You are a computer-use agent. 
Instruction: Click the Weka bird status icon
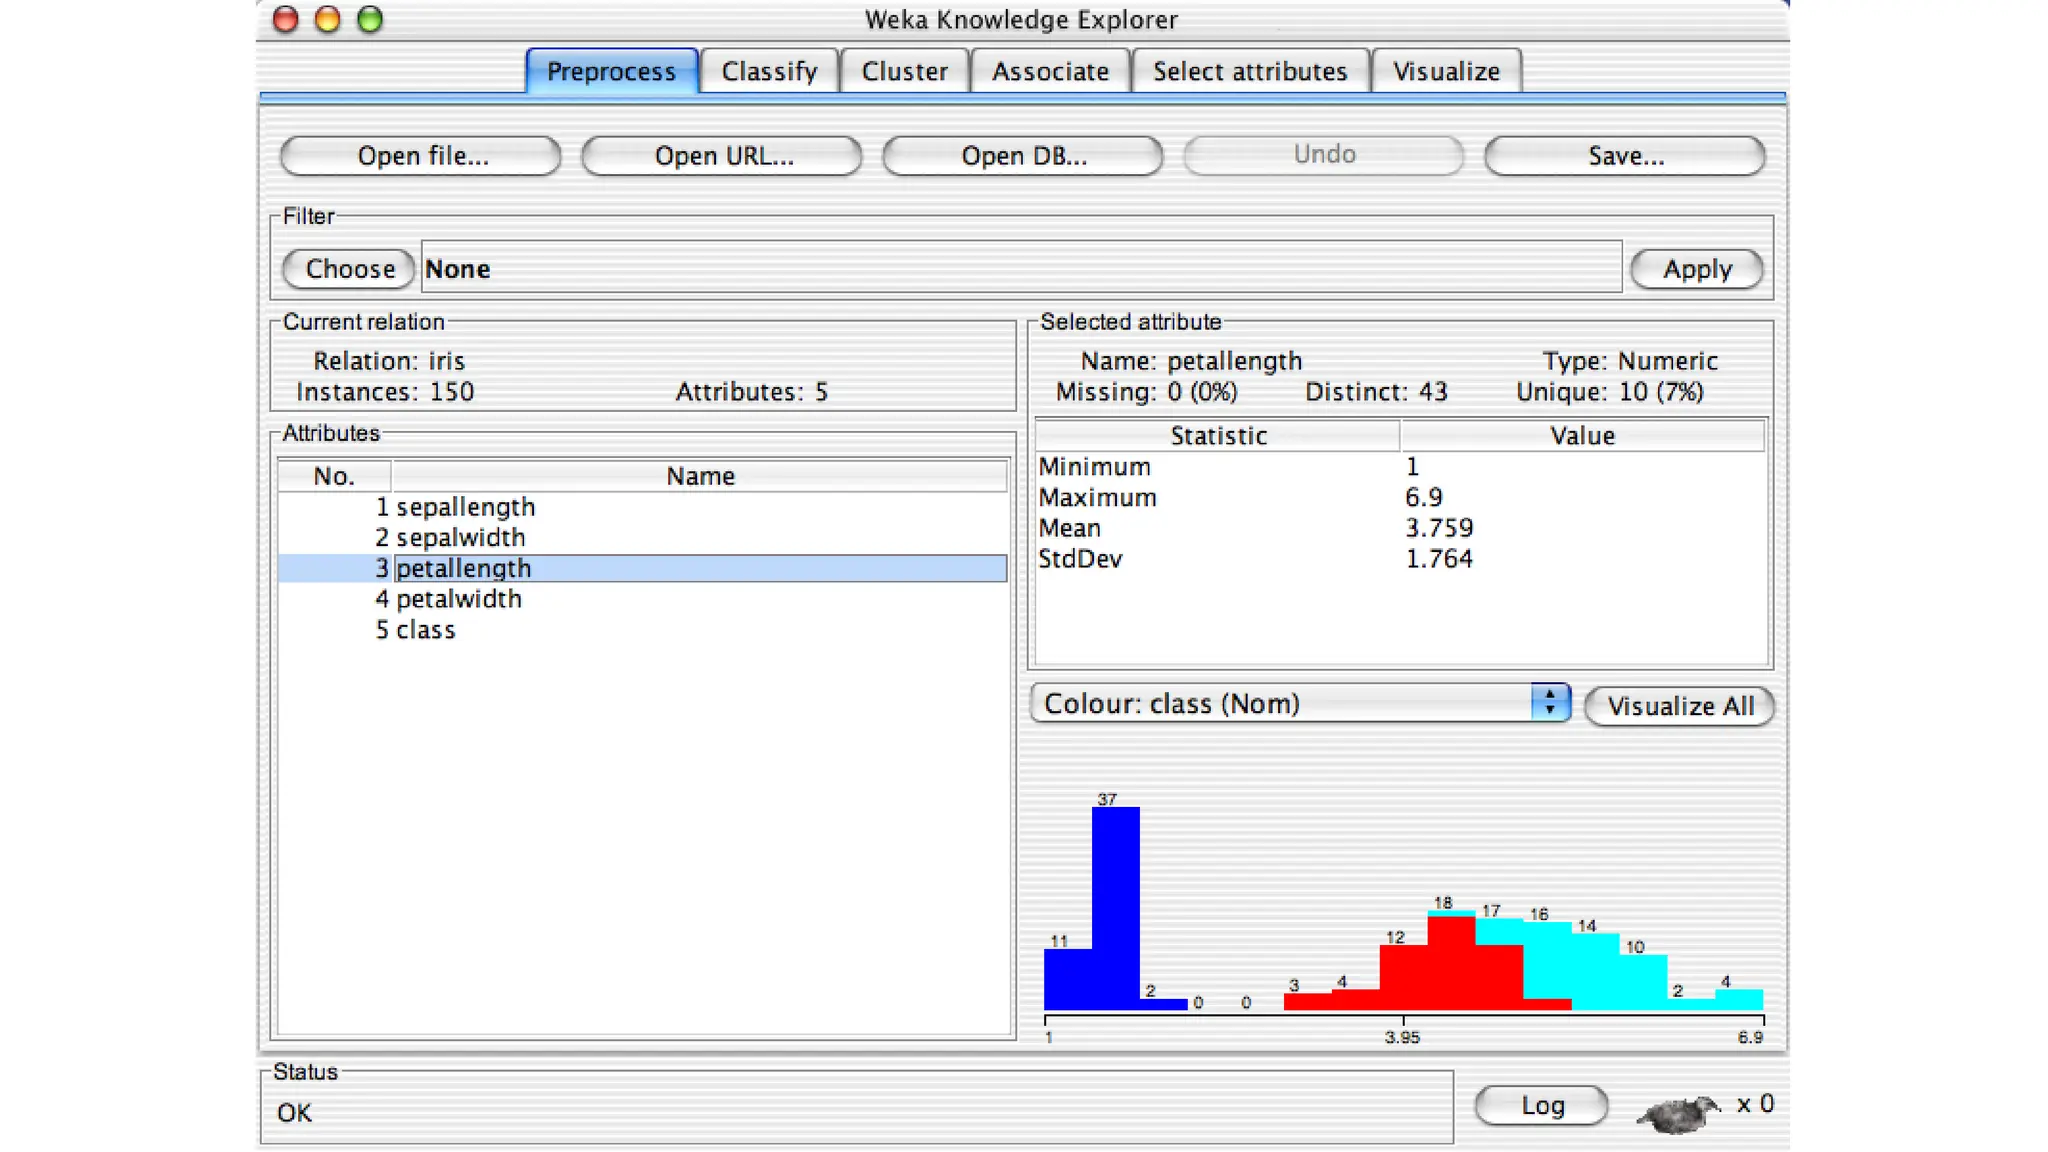pos(1678,1111)
